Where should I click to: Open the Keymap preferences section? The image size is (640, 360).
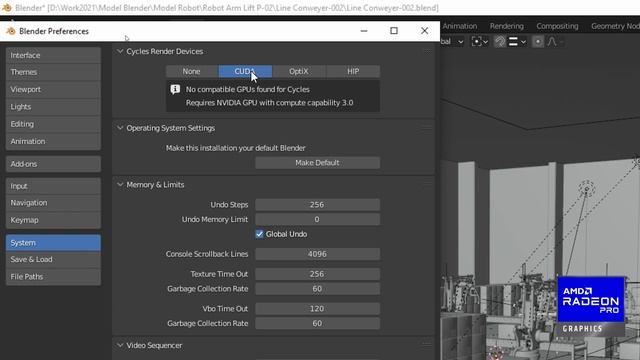[x=53, y=220]
